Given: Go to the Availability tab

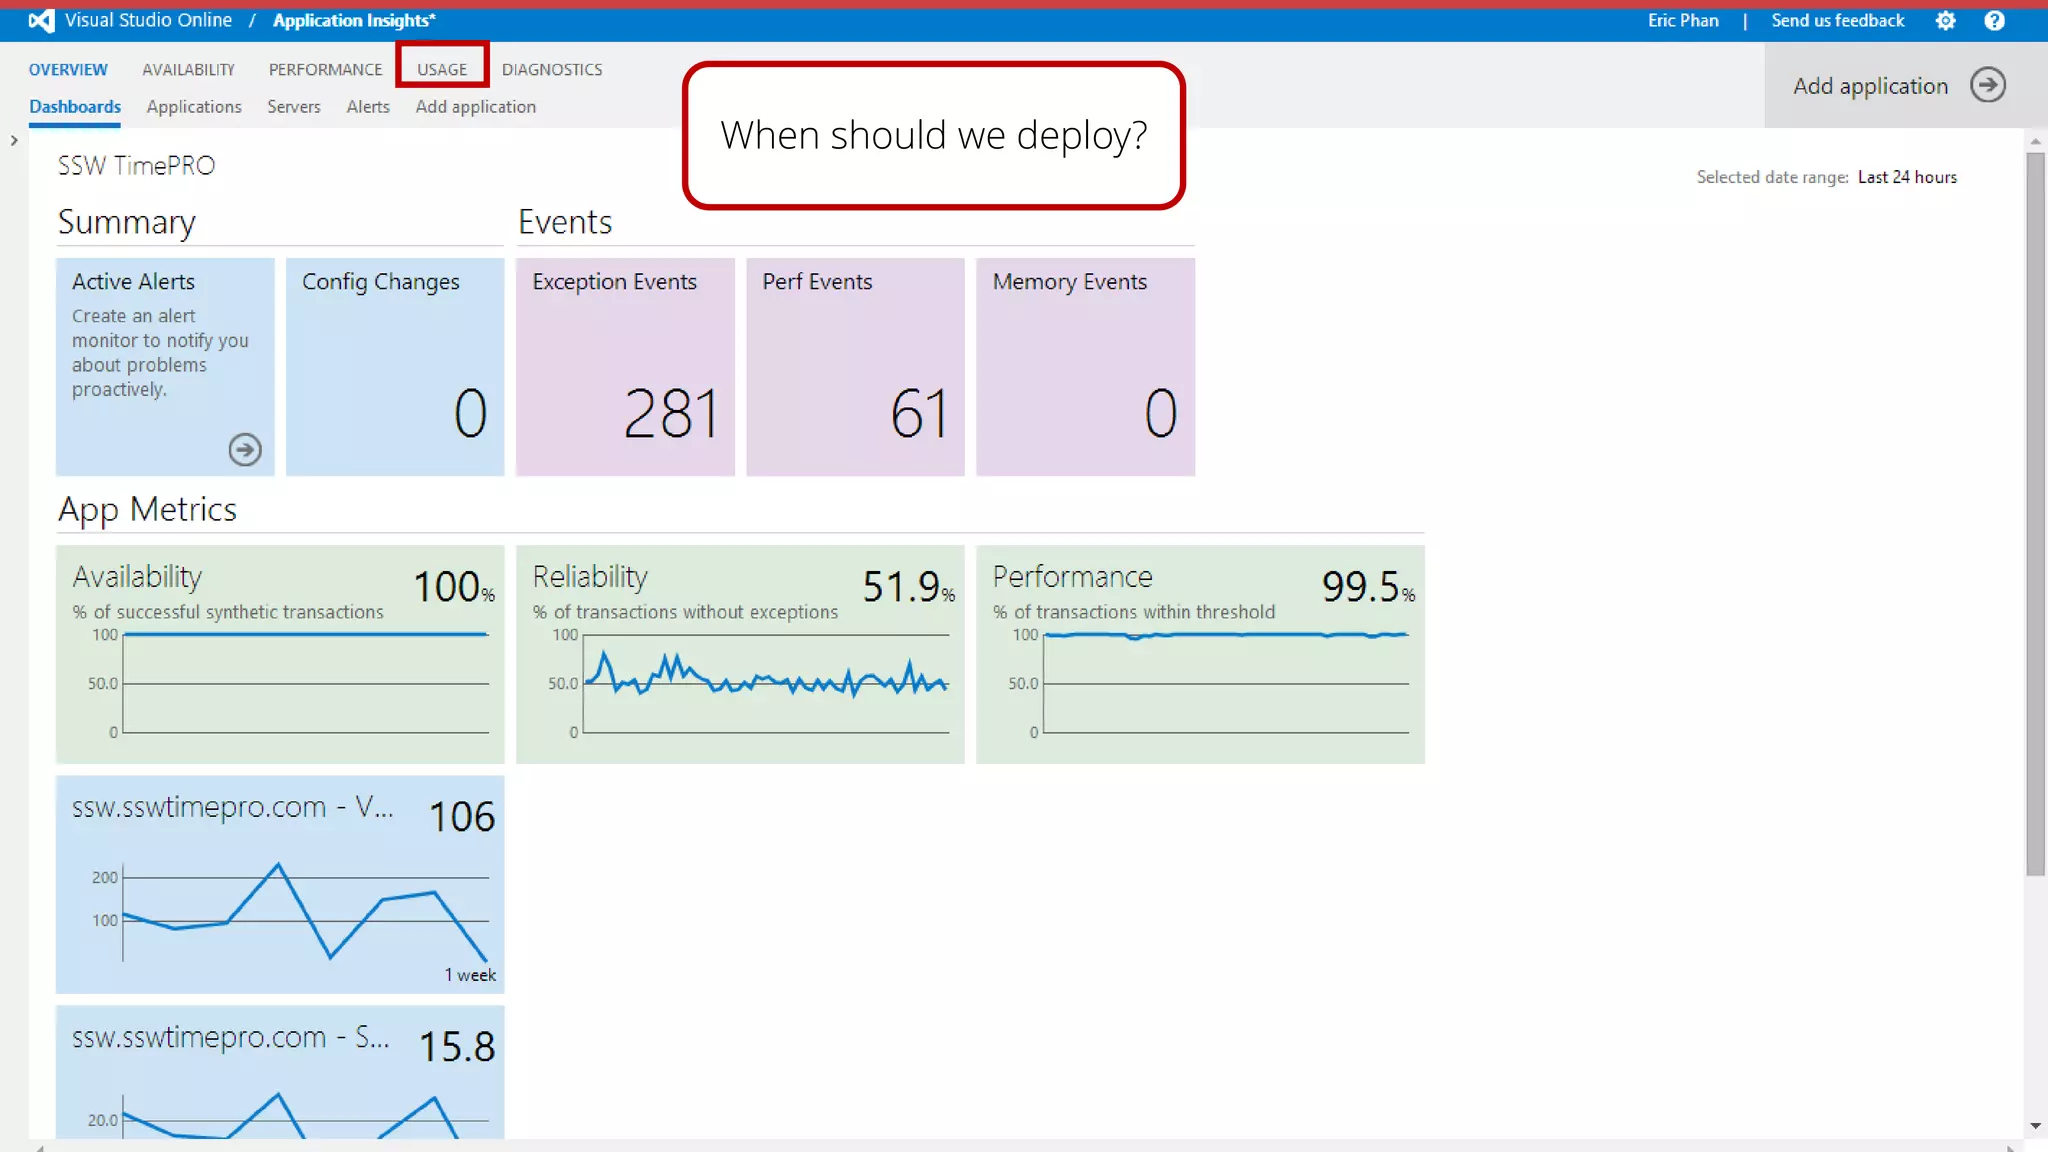Looking at the screenshot, I should [x=188, y=69].
